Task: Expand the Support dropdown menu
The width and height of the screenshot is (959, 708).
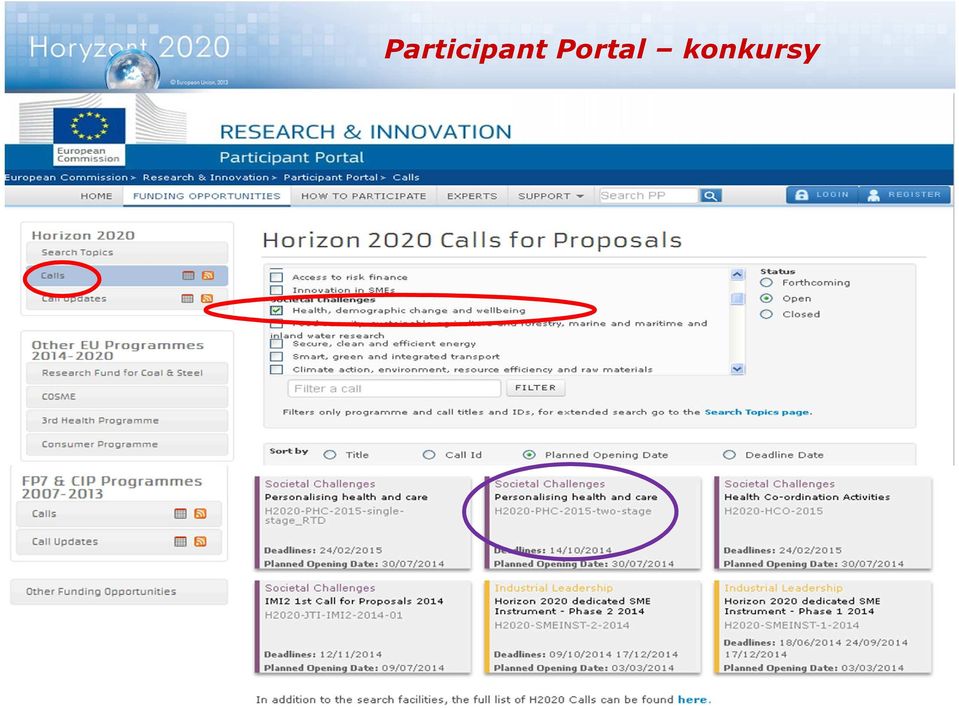Action: point(550,196)
